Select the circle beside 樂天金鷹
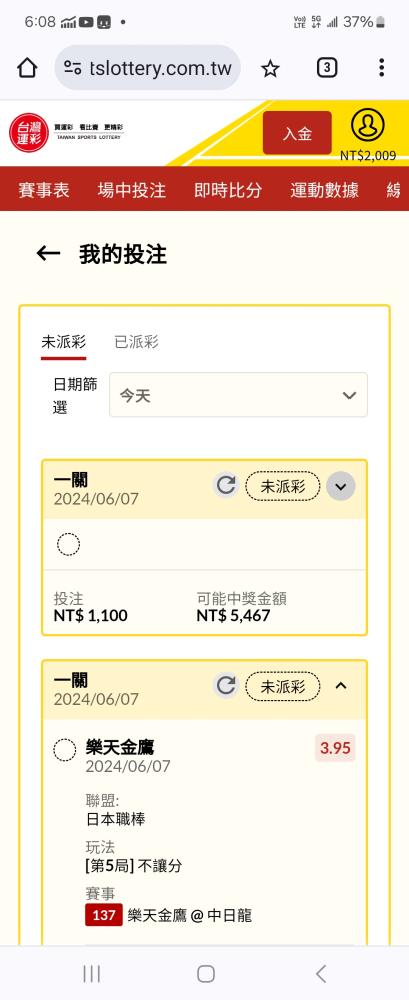The width and height of the screenshot is (409, 1000). [64, 750]
